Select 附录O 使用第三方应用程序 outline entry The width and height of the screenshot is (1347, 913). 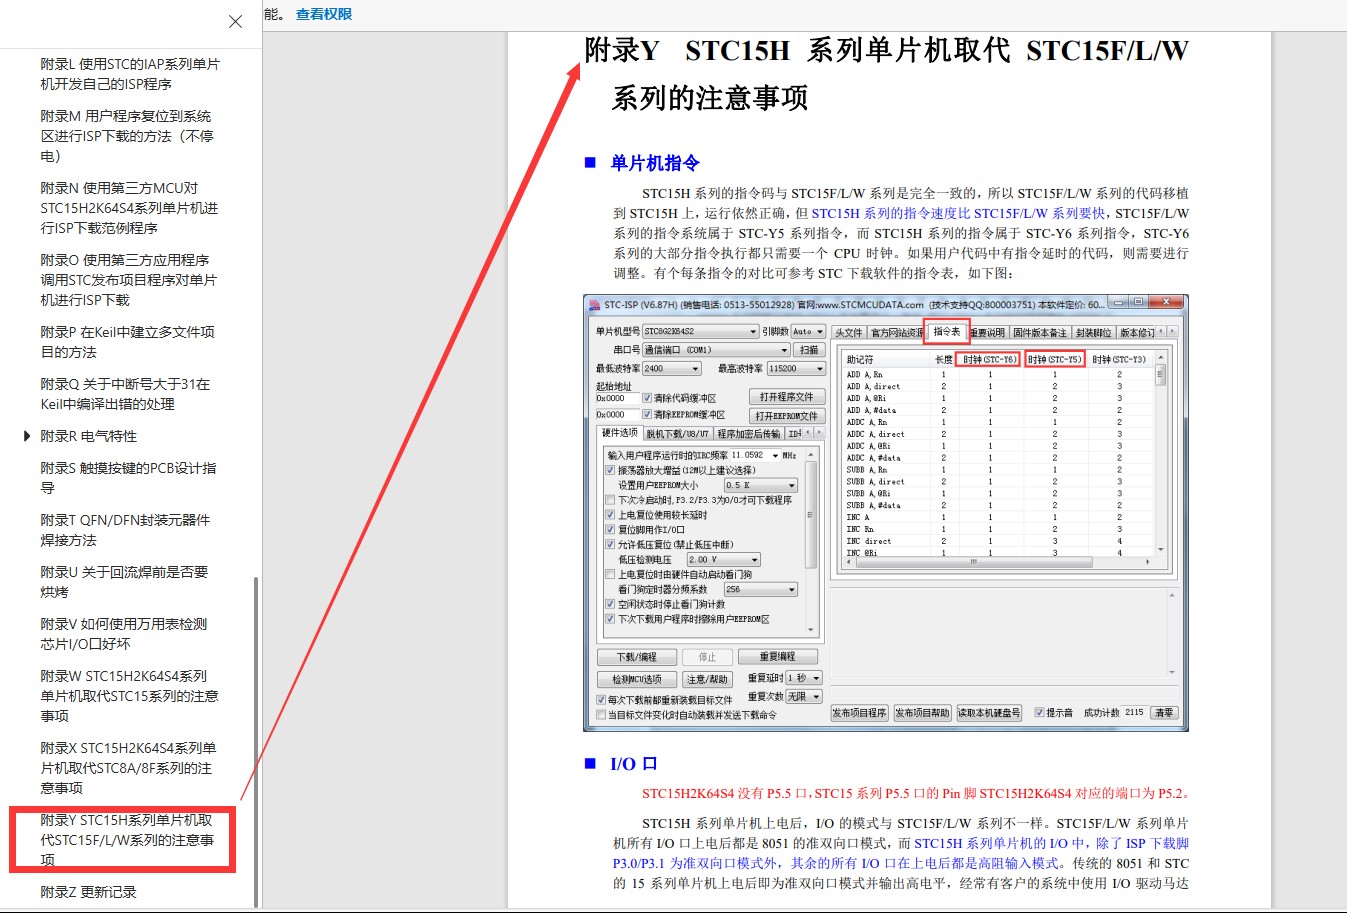point(128,280)
